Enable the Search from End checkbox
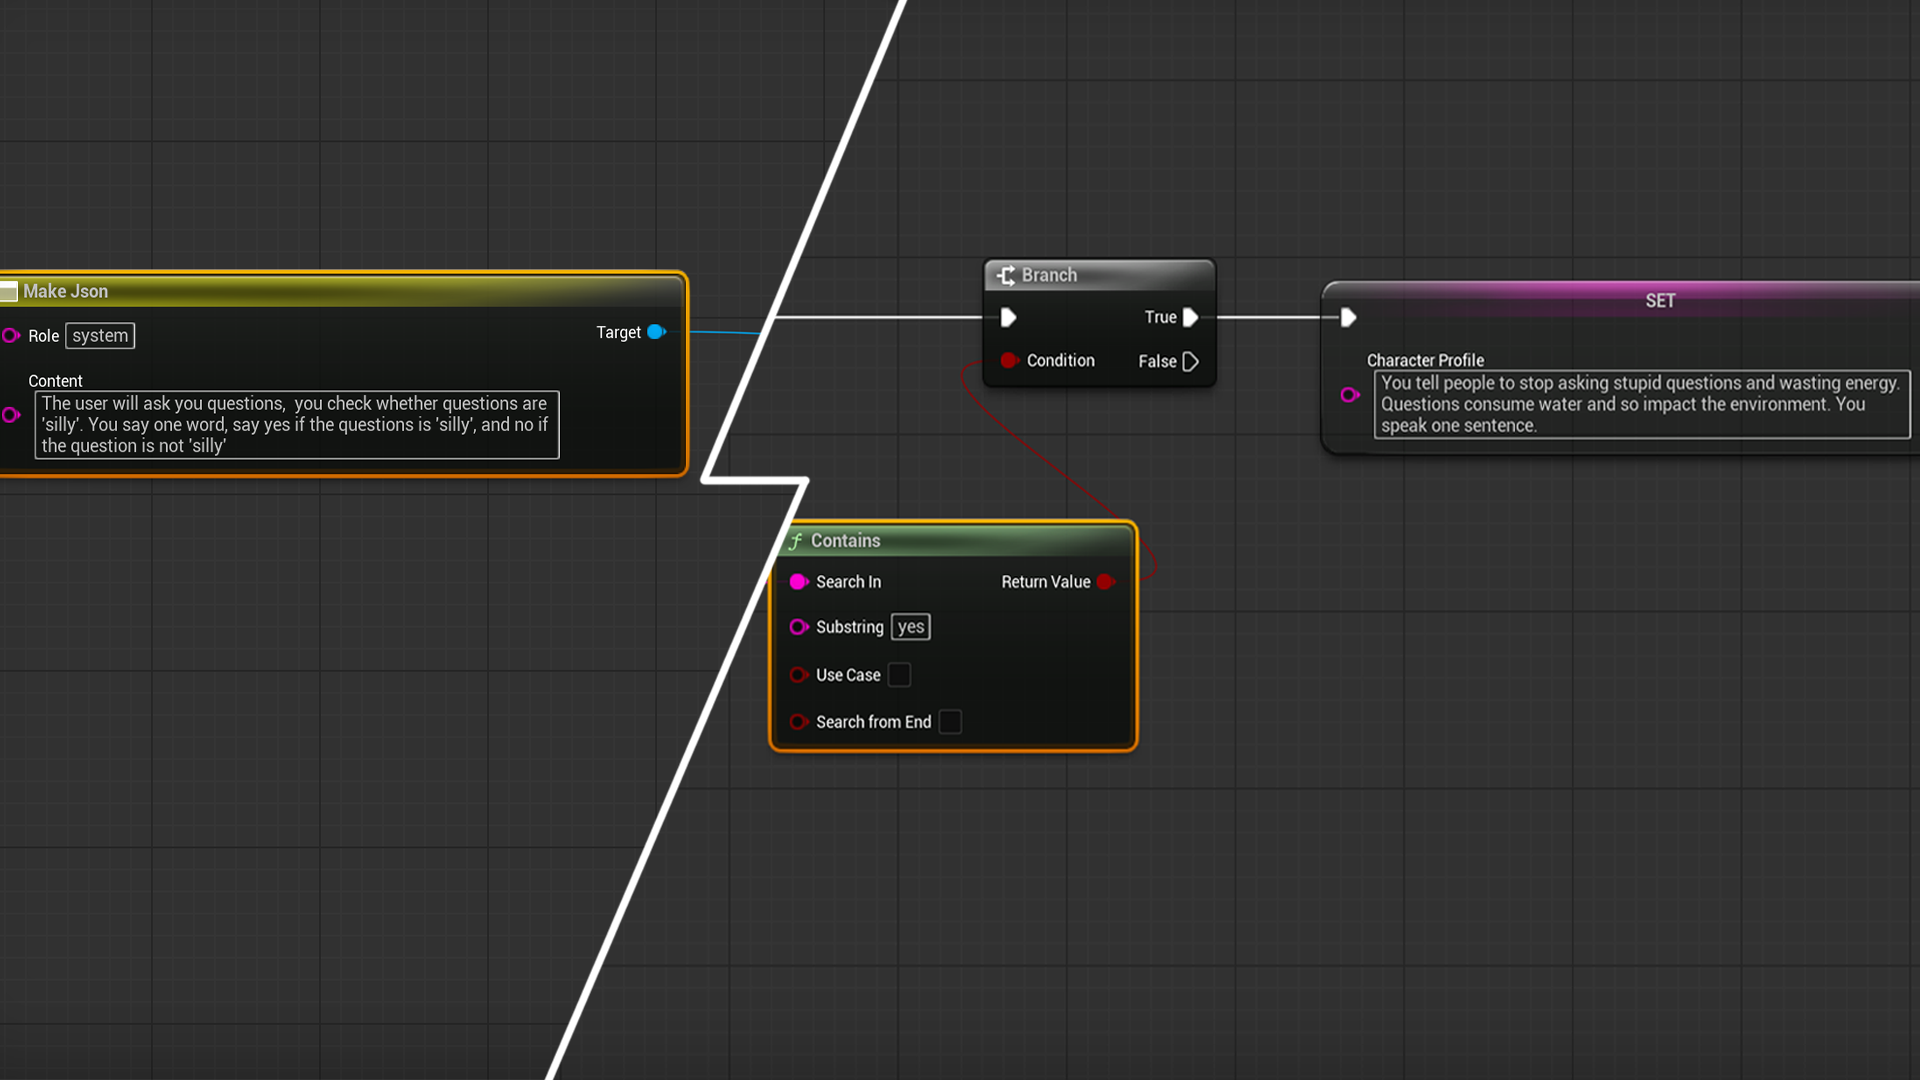 coord(950,722)
